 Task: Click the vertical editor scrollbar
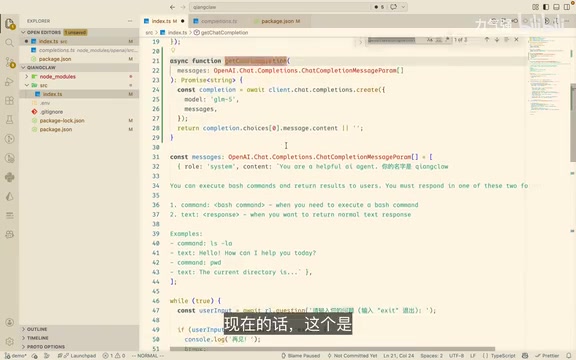click(x=573, y=123)
